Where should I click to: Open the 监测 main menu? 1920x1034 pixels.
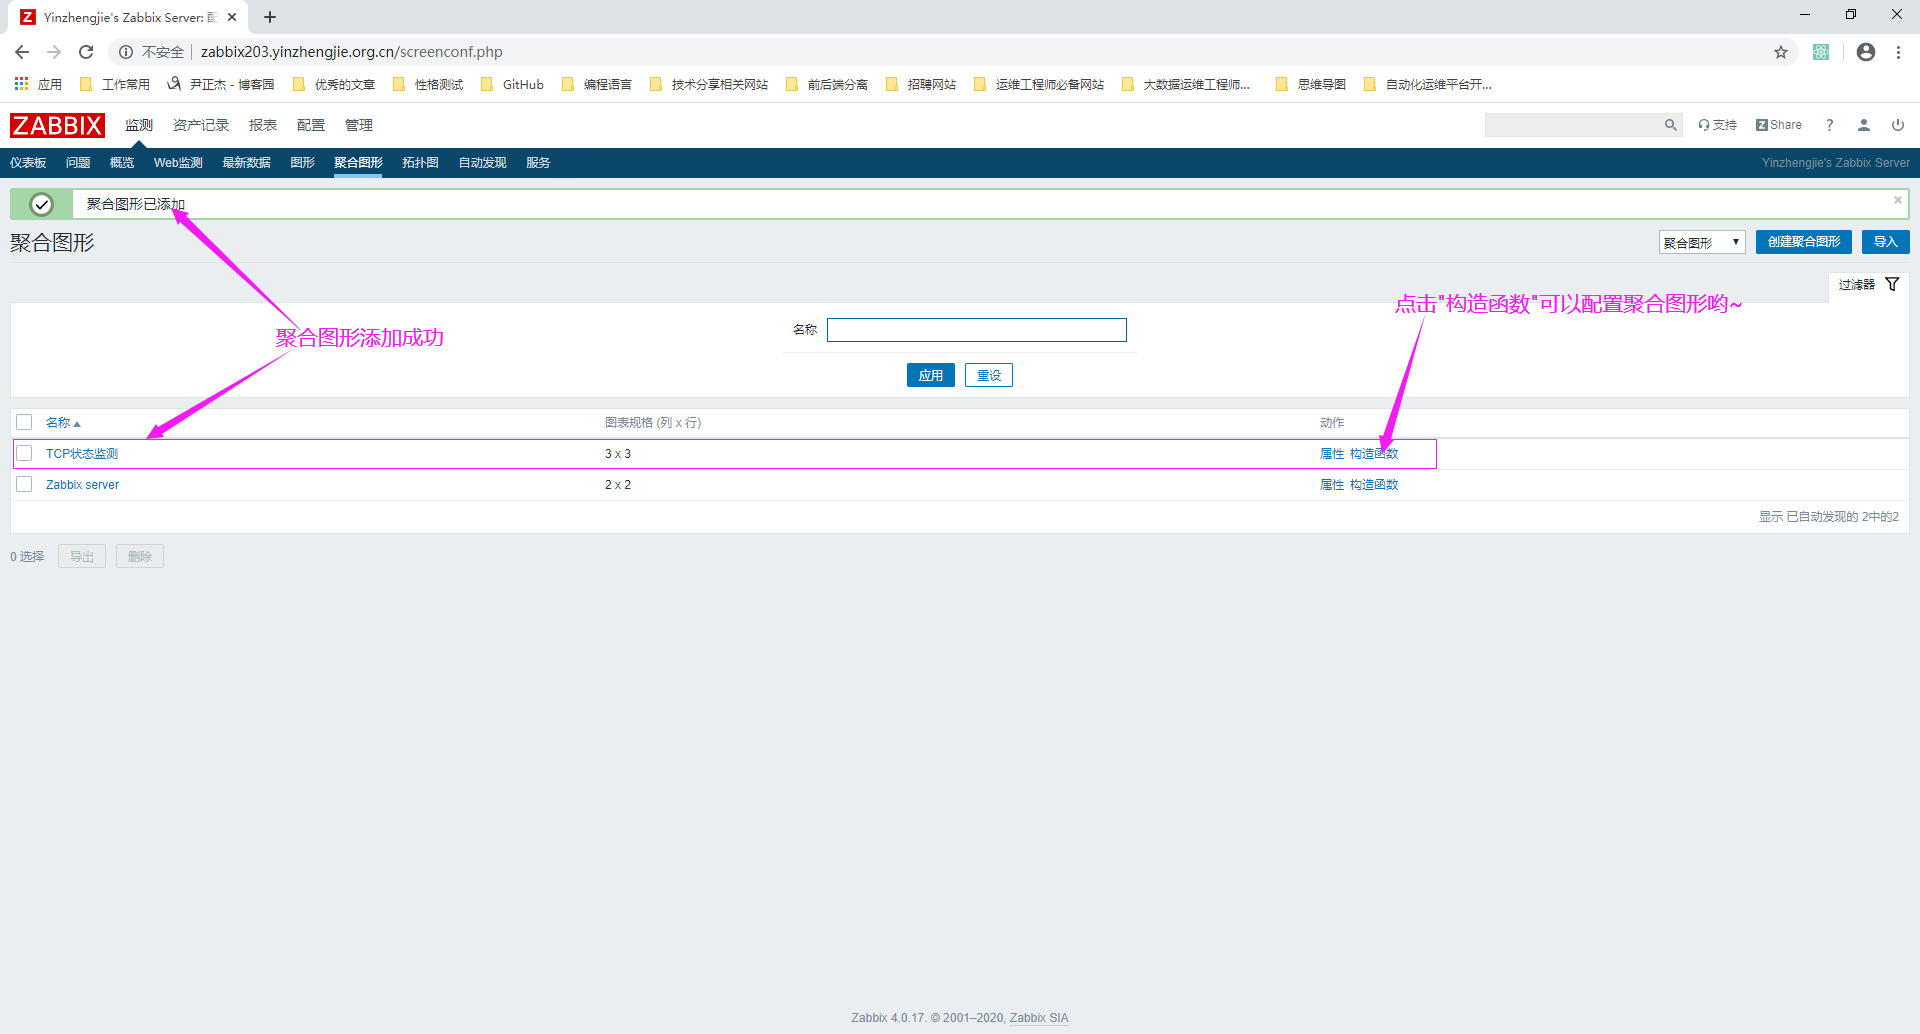(x=139, y=125)
